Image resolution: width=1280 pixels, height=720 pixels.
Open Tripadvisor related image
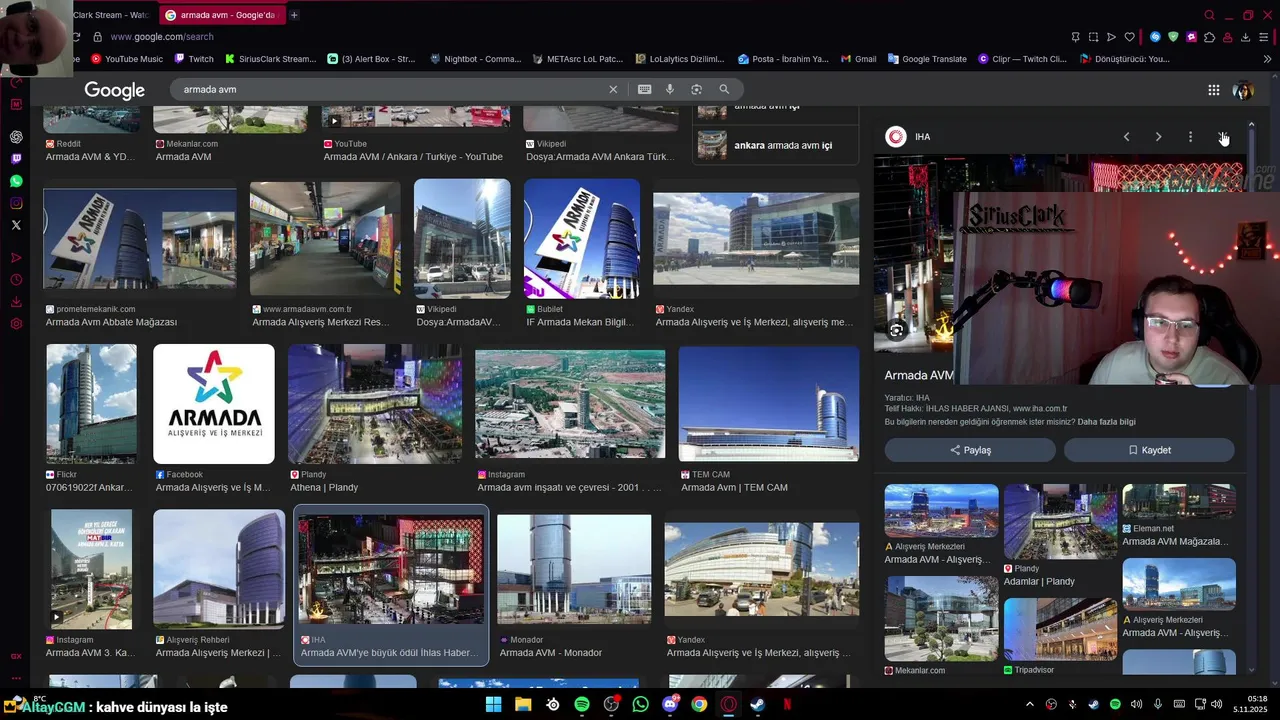(x=1060, y=629)
